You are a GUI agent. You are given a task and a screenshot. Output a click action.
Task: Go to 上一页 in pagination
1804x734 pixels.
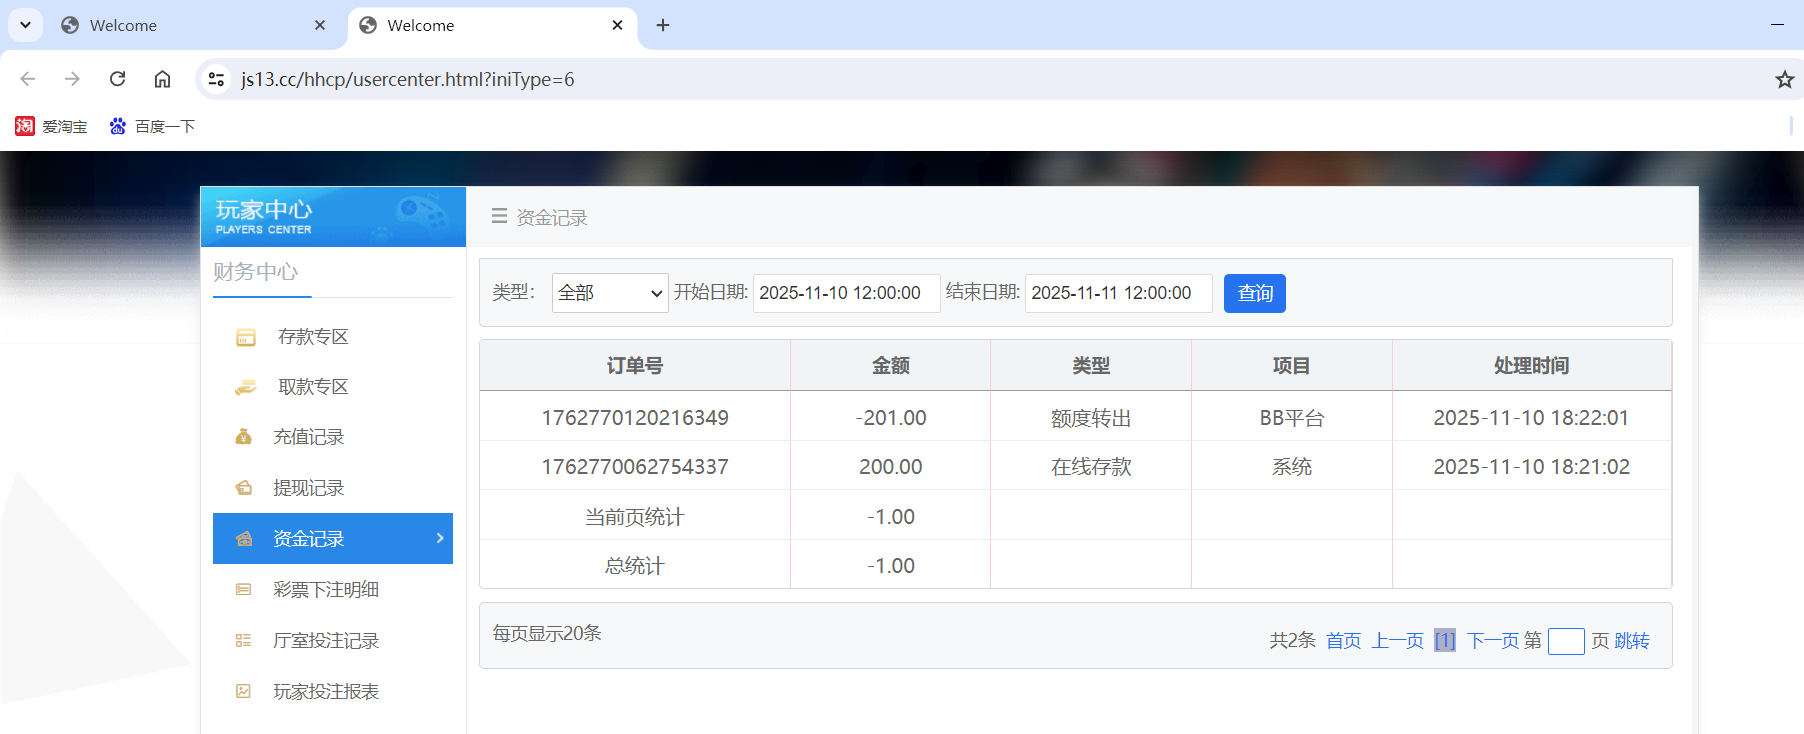tap(1398, 641)
